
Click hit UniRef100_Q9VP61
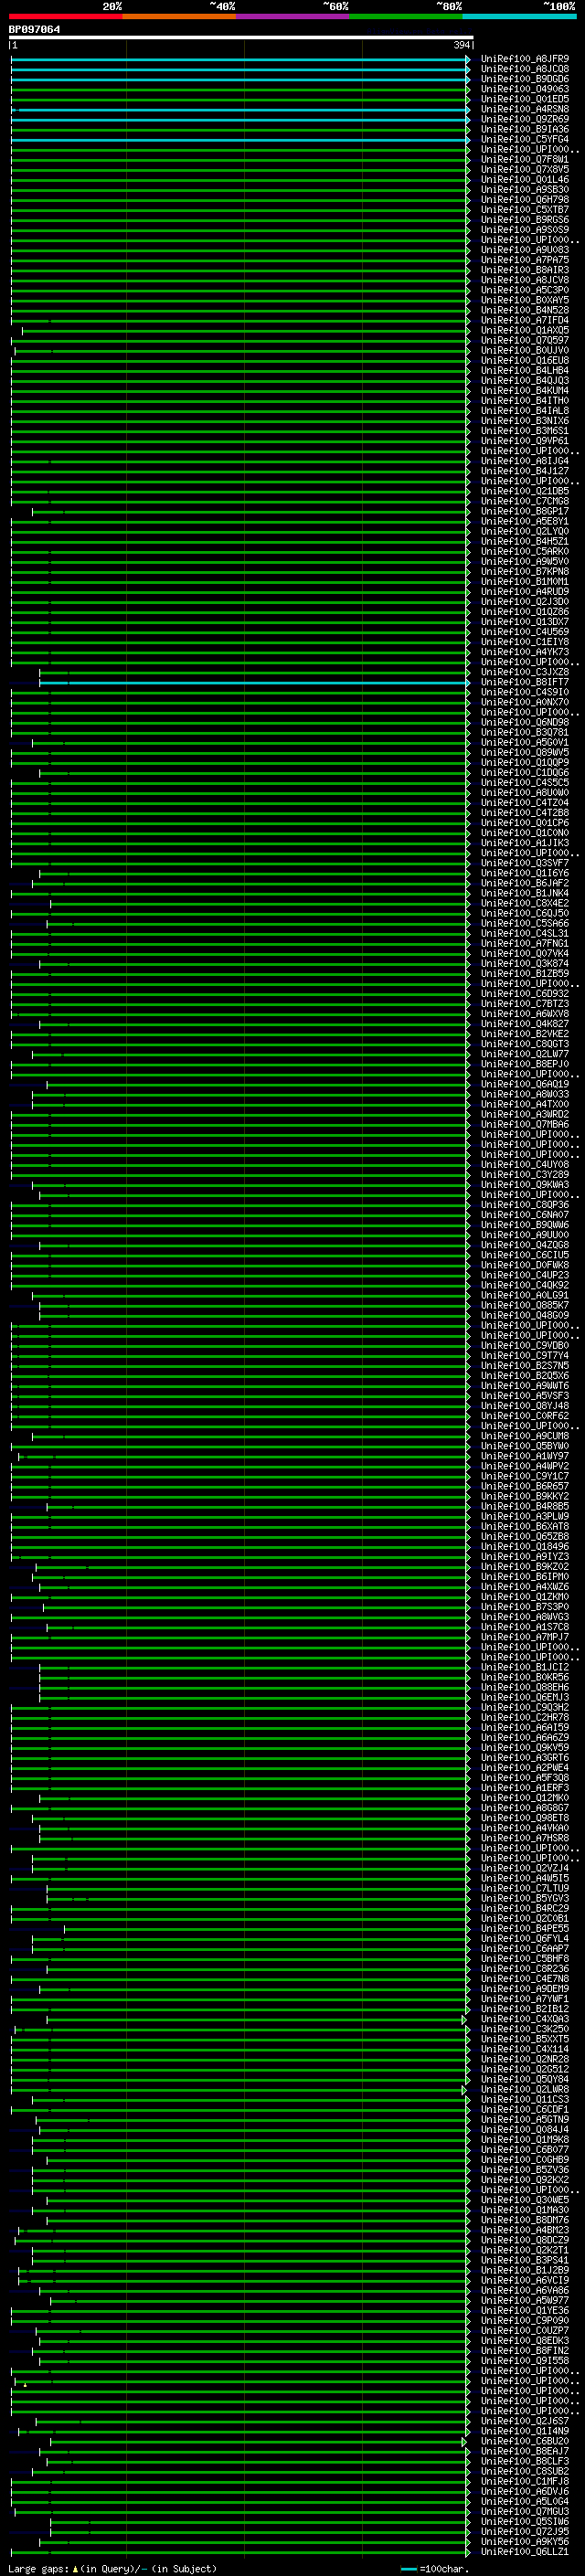click(524, 441)
